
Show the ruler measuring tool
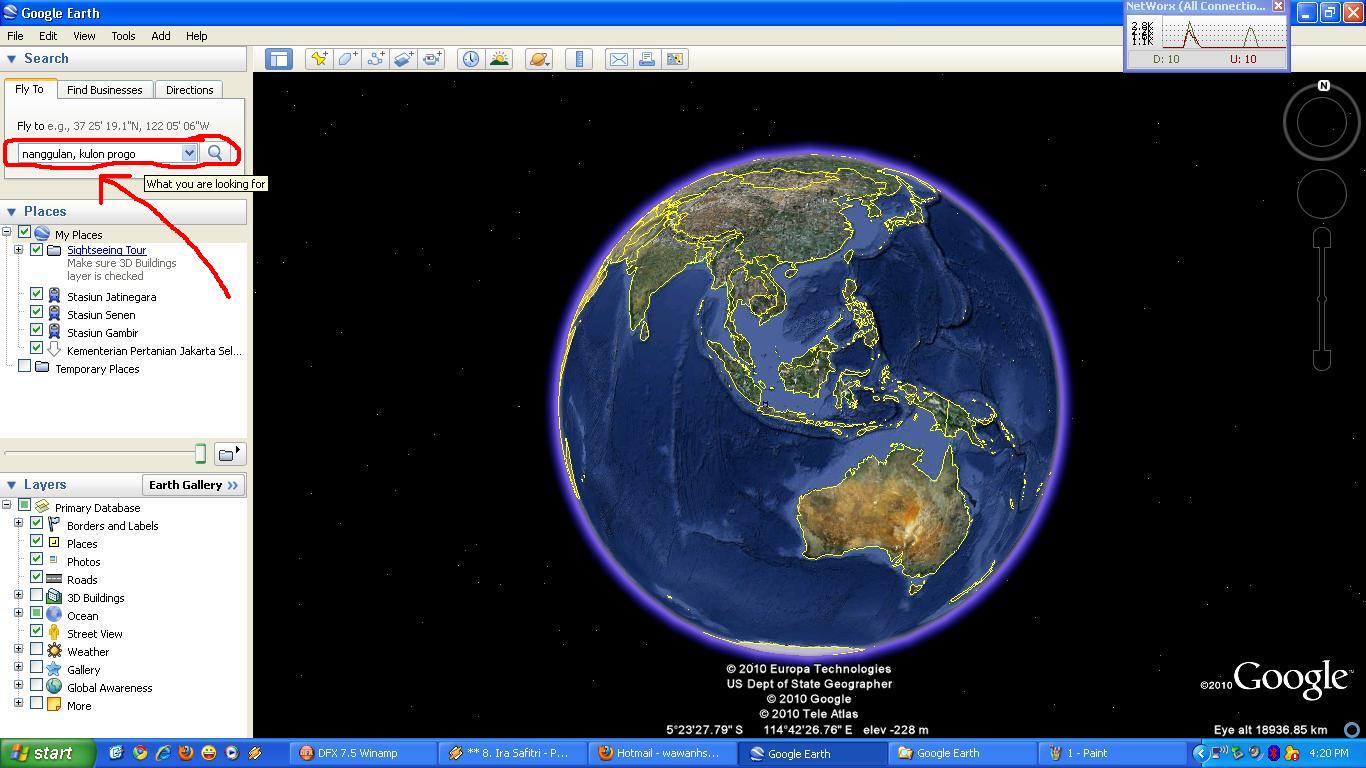(579, 59)
